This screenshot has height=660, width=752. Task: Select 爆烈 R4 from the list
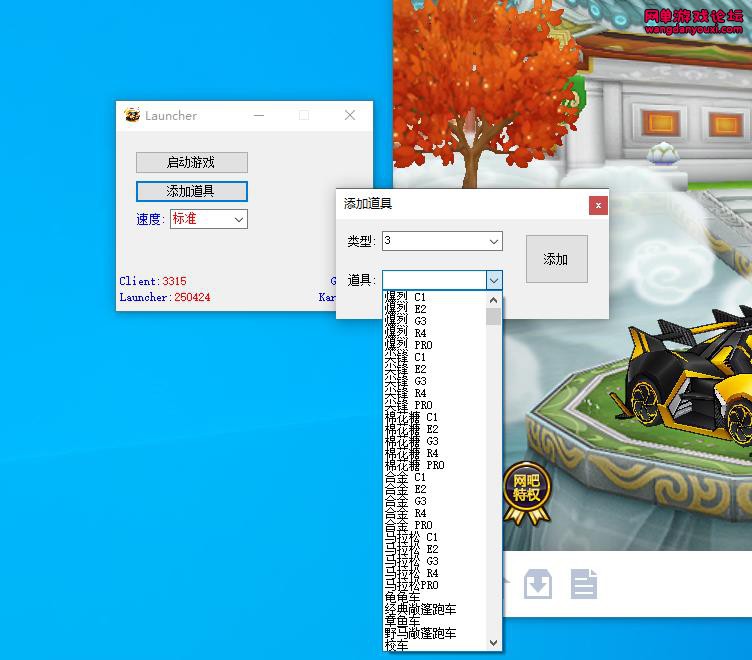[x=435, y=333]
